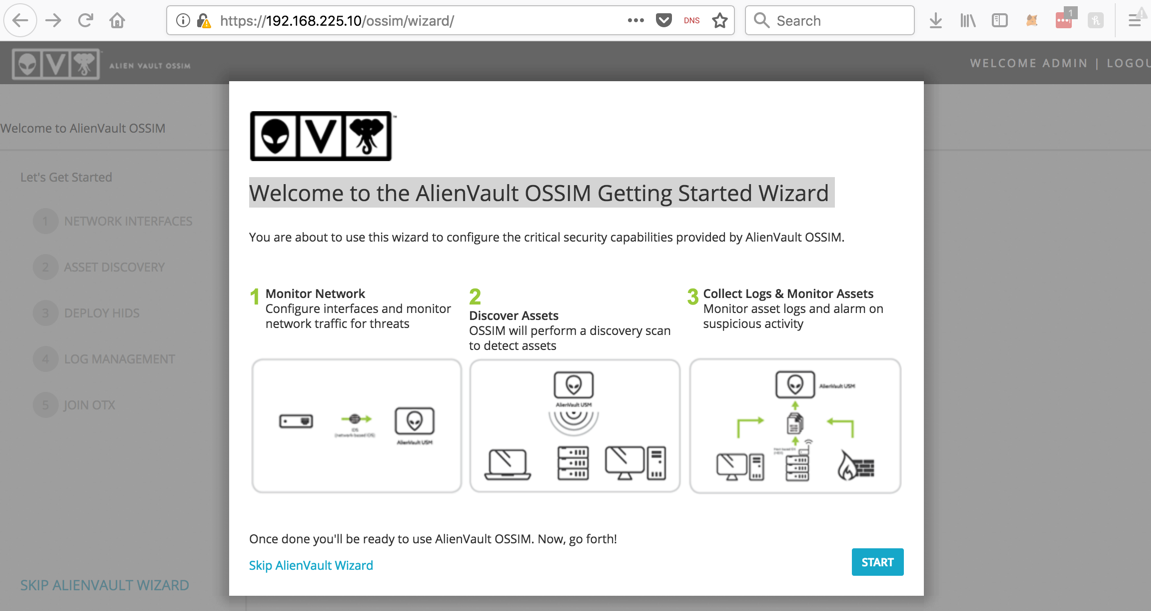Click the Skip AlienVault Wizard link
The height and width of the screenshot is (611, 1151).
point(311,565)
